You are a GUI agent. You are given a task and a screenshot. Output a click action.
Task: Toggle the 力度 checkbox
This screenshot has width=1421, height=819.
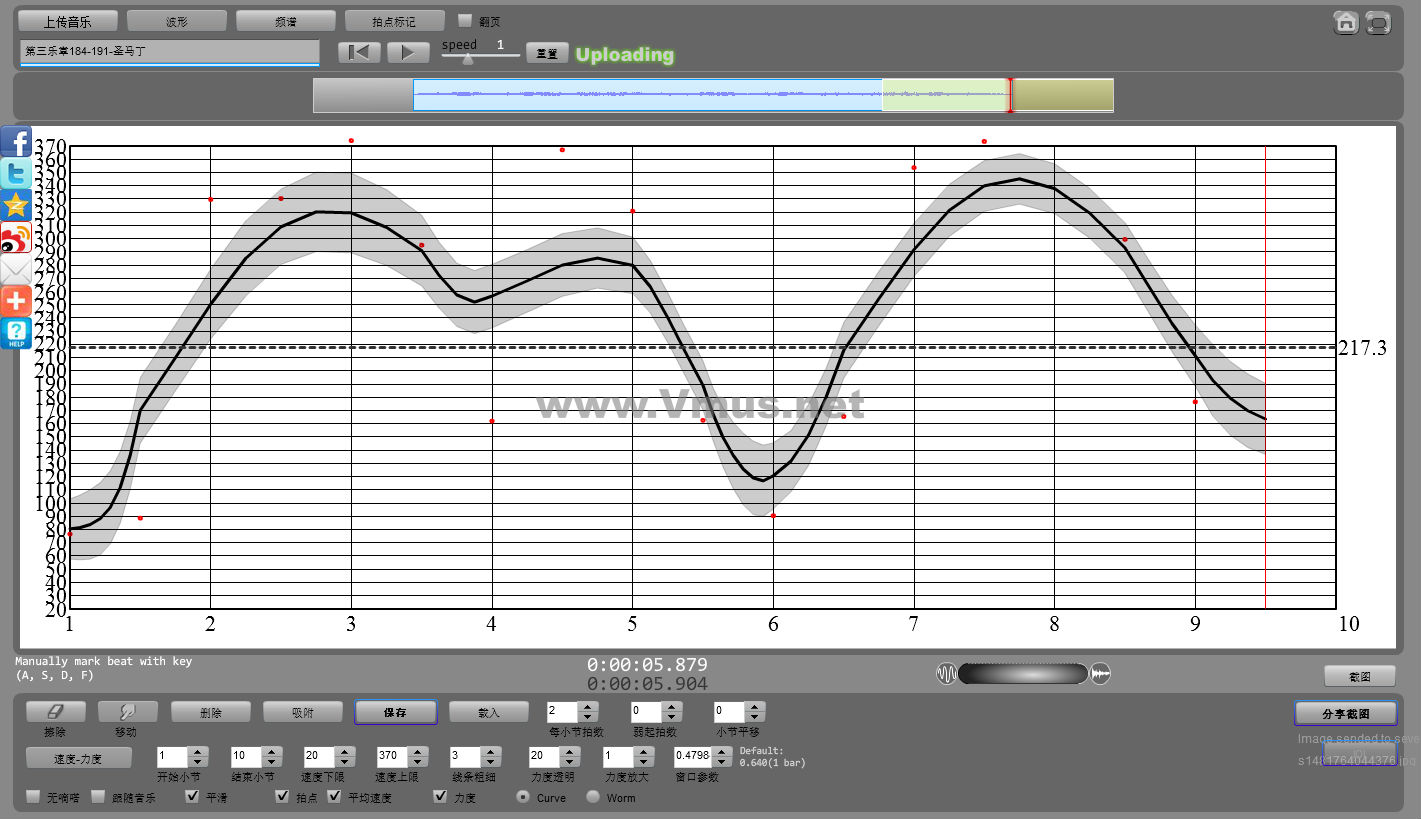[x=440, y=797]
